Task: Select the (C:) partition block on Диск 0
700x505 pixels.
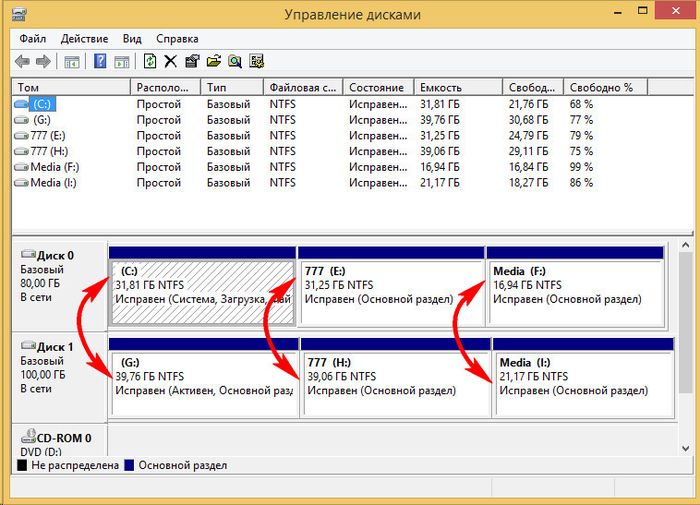Action: coord(202,286)
